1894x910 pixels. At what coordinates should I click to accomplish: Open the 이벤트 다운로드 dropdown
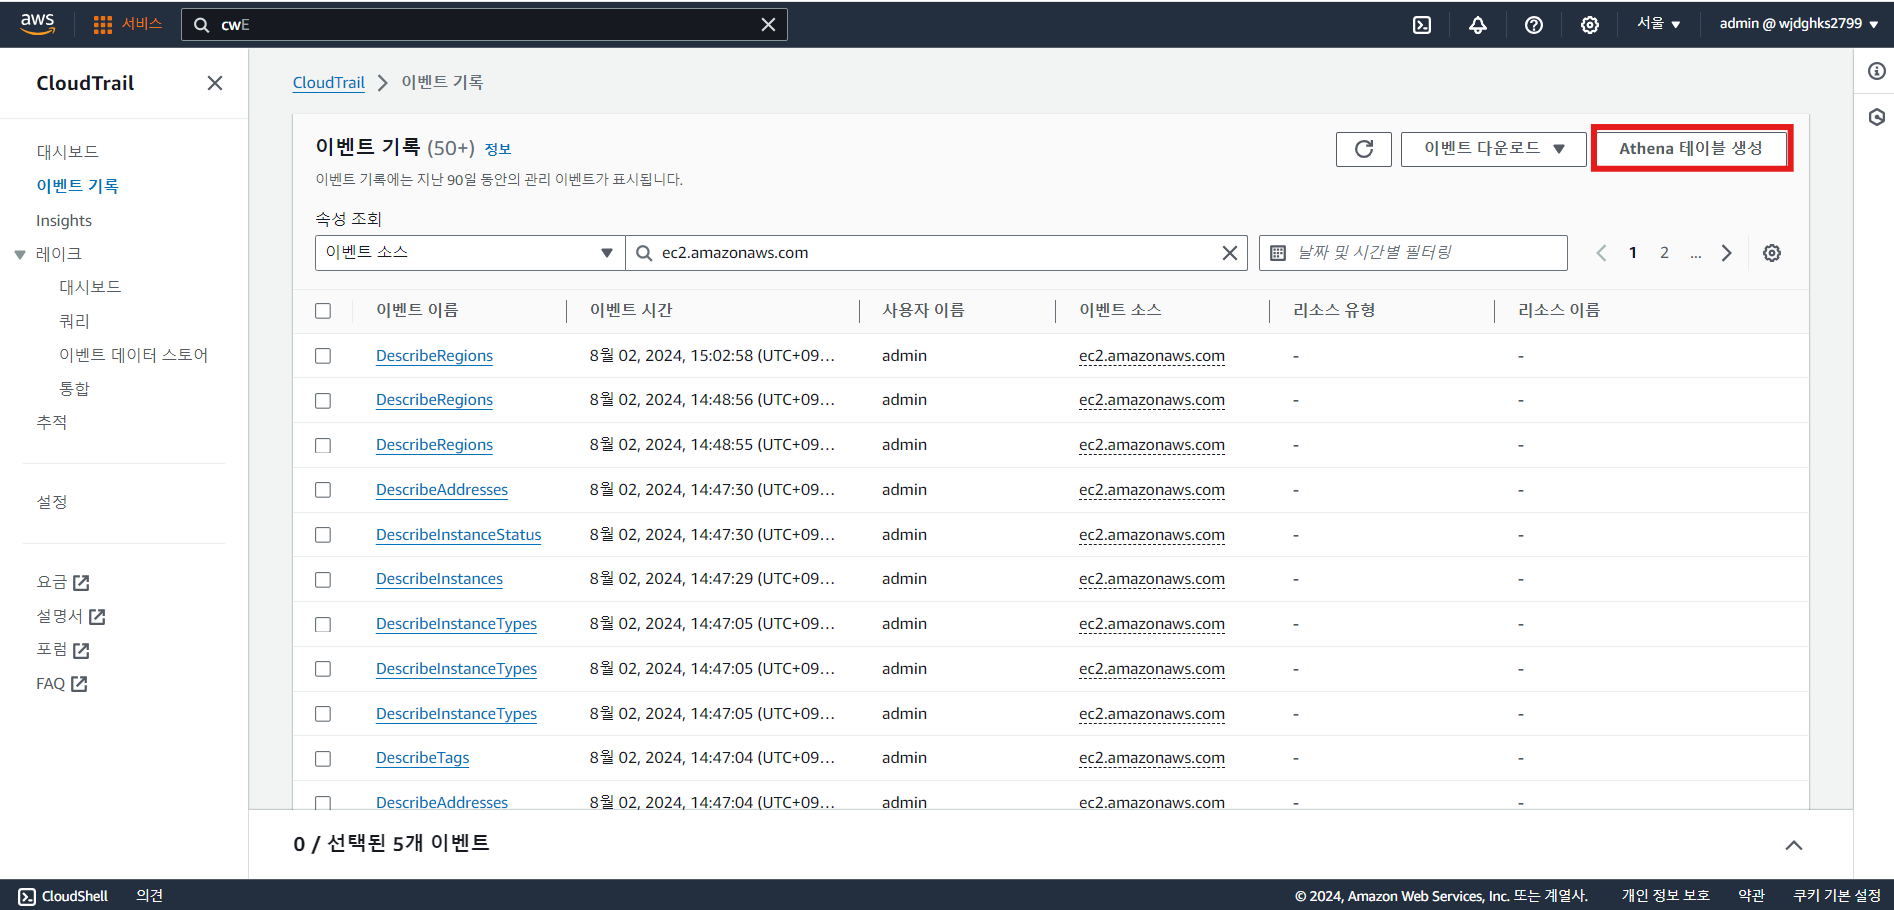point(1494,149)
